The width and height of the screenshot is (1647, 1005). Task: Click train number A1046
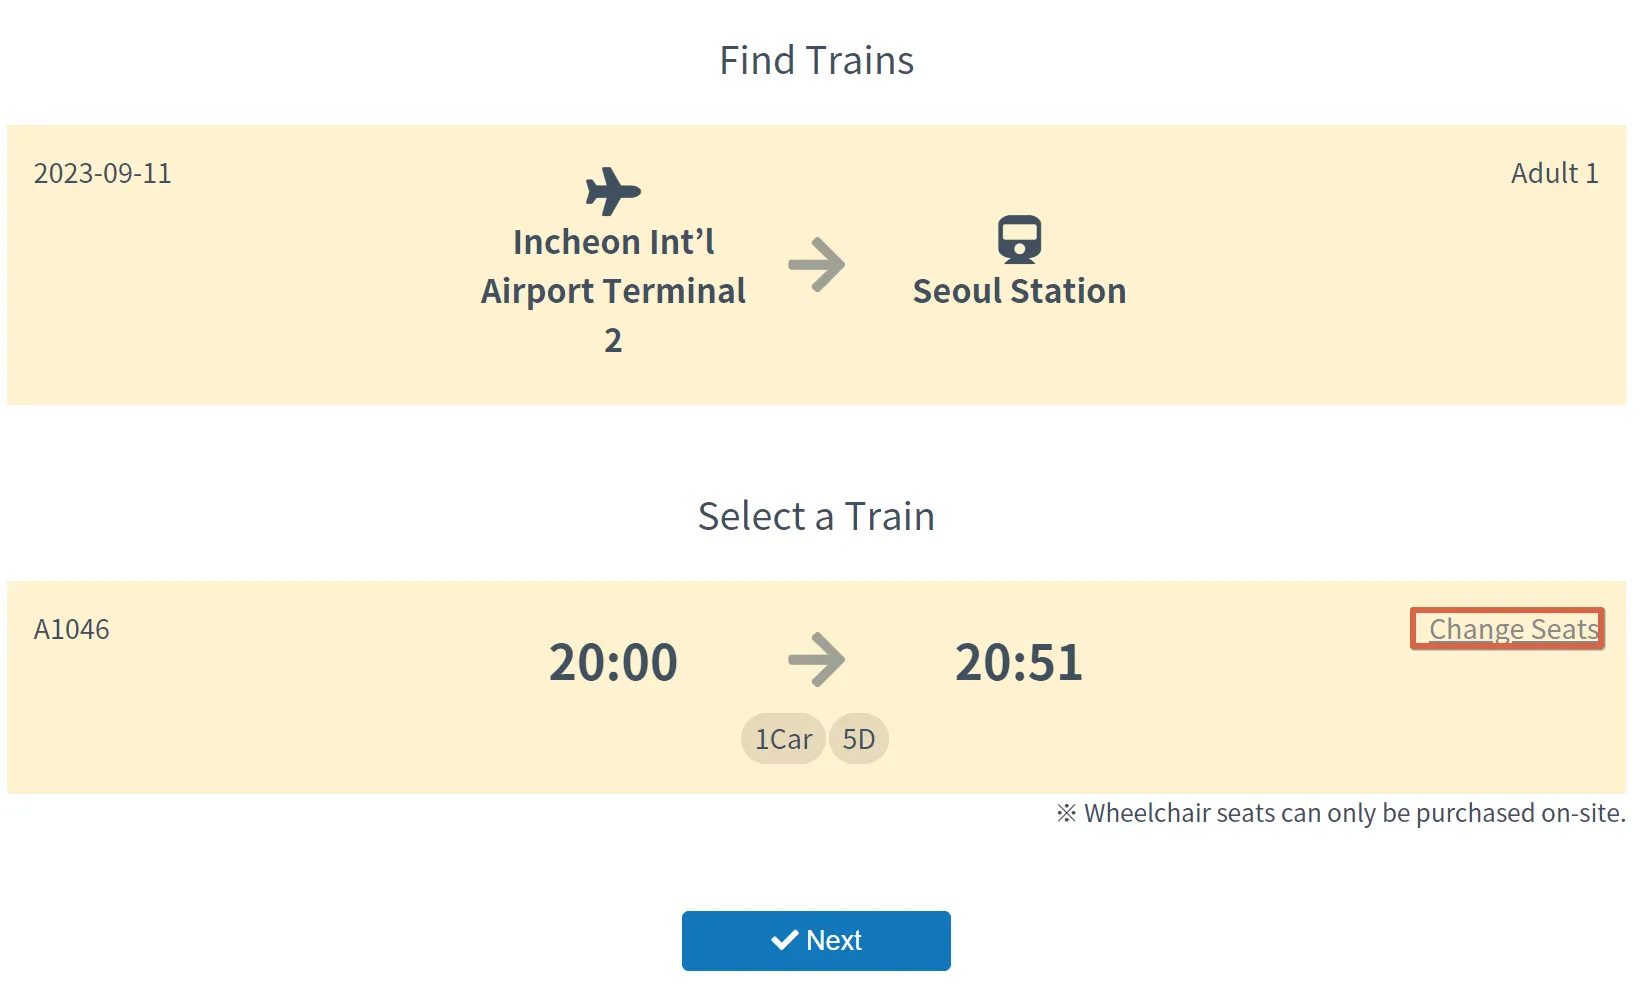click(x=72, y=629)
